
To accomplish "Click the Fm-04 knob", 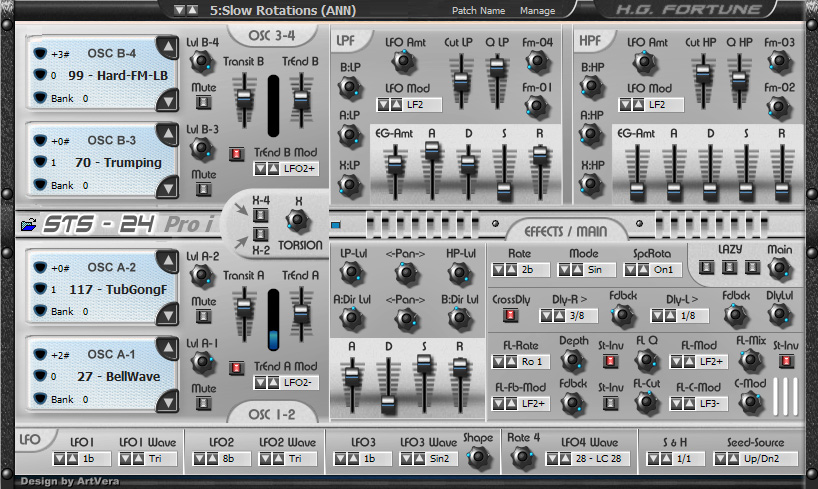I will [537, 62].
